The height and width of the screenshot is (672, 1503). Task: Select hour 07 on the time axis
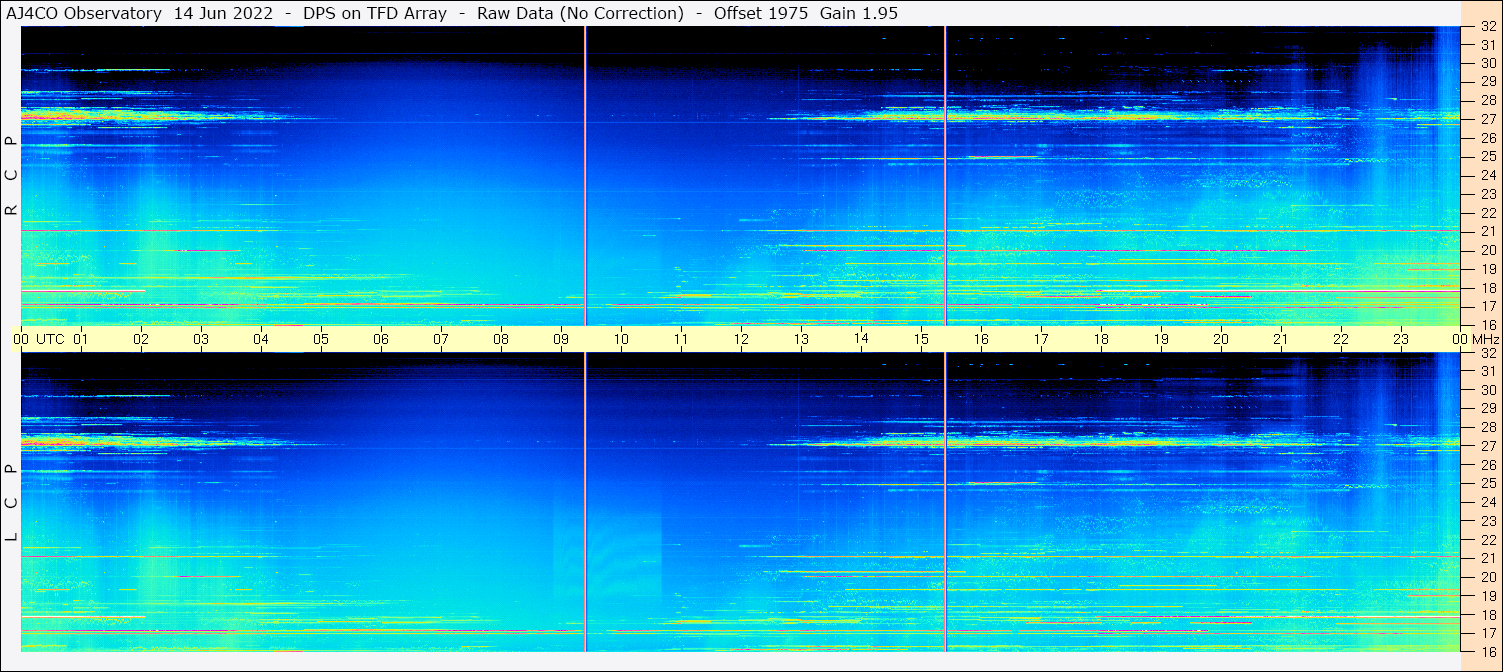(x=441, y=339)
